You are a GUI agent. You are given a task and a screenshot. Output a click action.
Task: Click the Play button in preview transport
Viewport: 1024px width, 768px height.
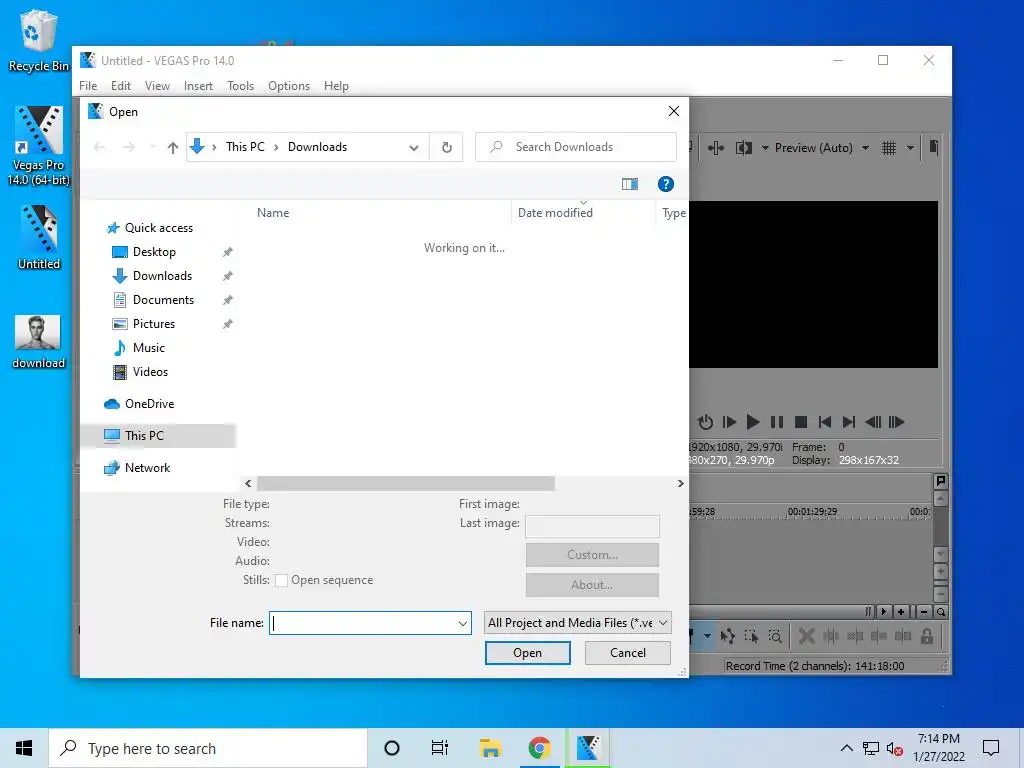tap(752, 423)
